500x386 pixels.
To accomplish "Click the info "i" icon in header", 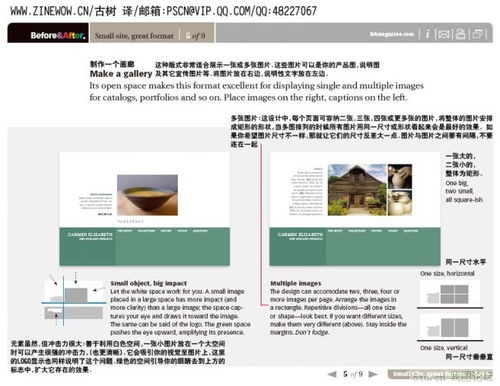I will (427, 34).
